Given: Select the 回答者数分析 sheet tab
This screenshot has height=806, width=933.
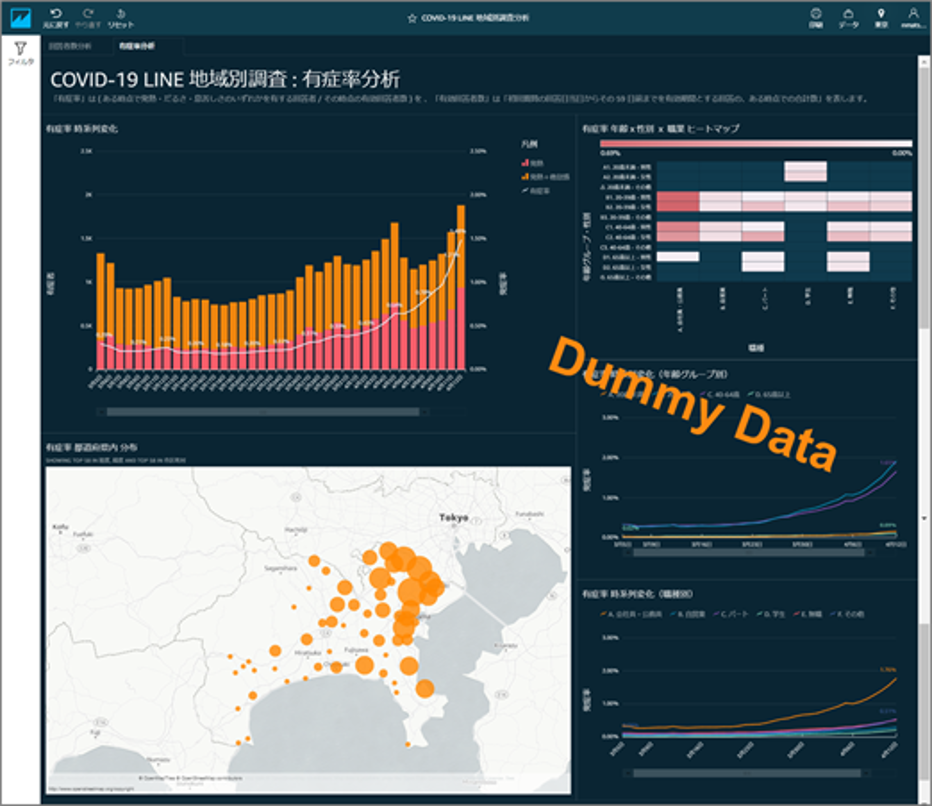Looking at the screenshot, I should pos(70,46).
